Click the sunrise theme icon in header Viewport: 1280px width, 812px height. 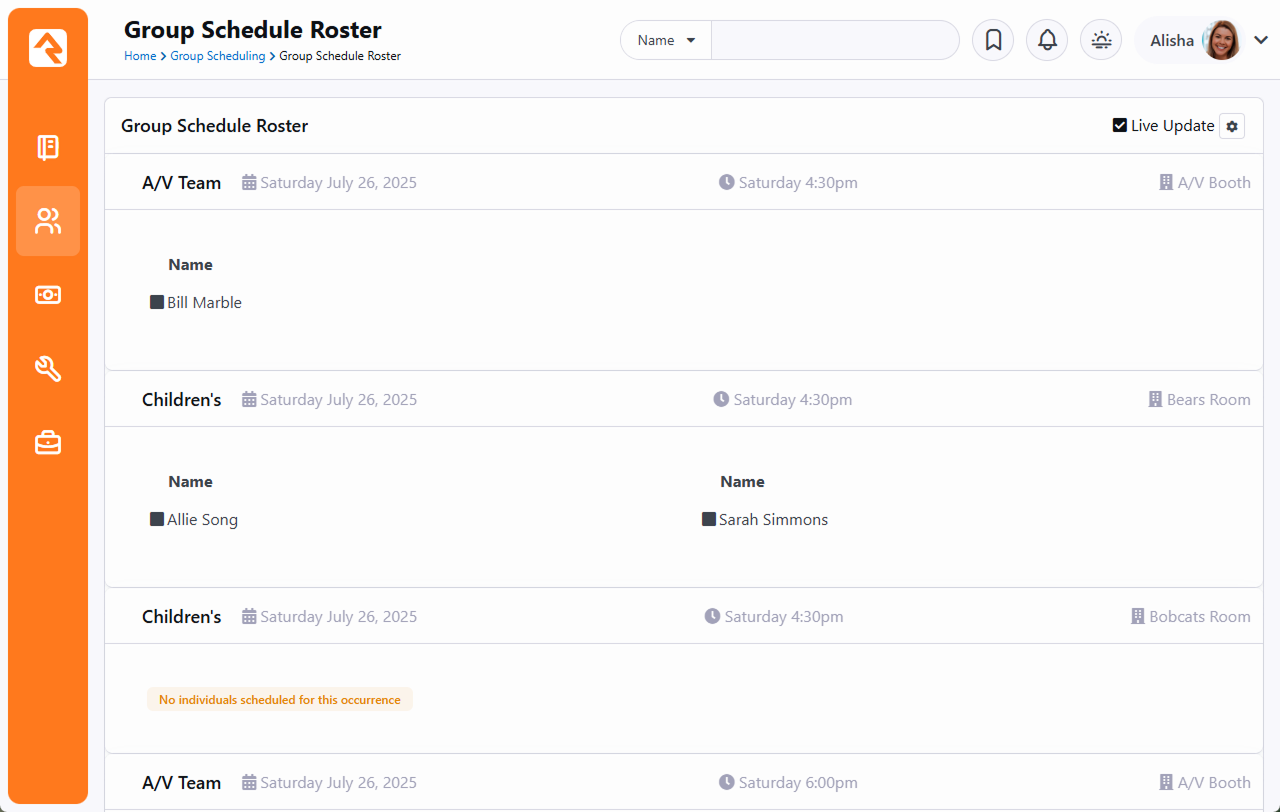tap(1101, 41)
